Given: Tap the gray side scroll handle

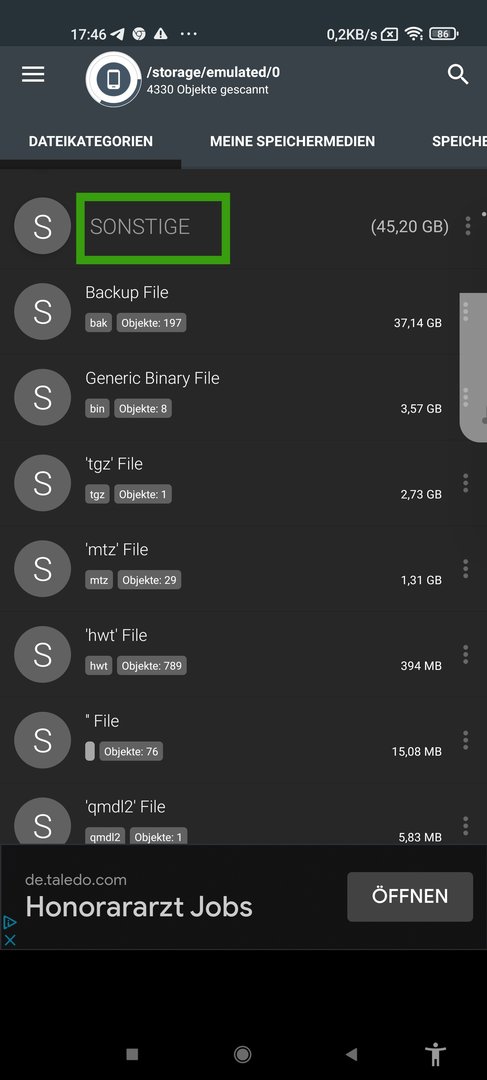Looking at the screenshot, I should [x=474, y=367].
